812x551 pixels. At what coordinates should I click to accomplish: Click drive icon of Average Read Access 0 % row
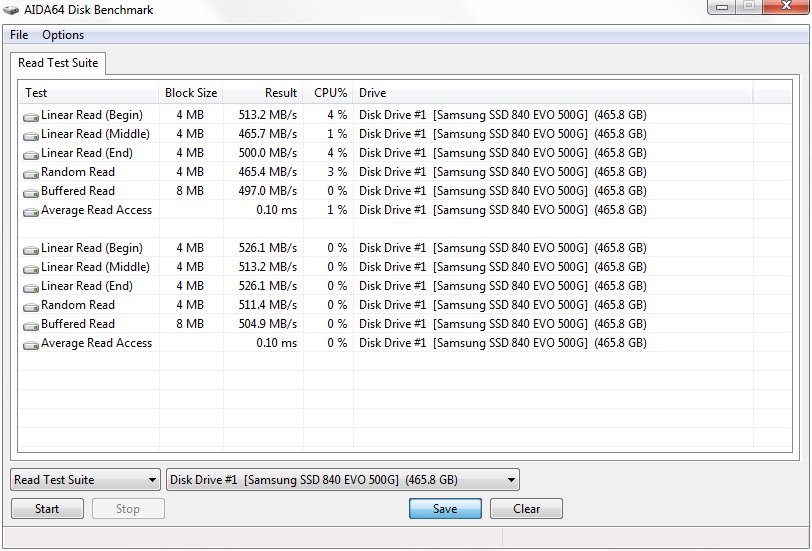31,345
